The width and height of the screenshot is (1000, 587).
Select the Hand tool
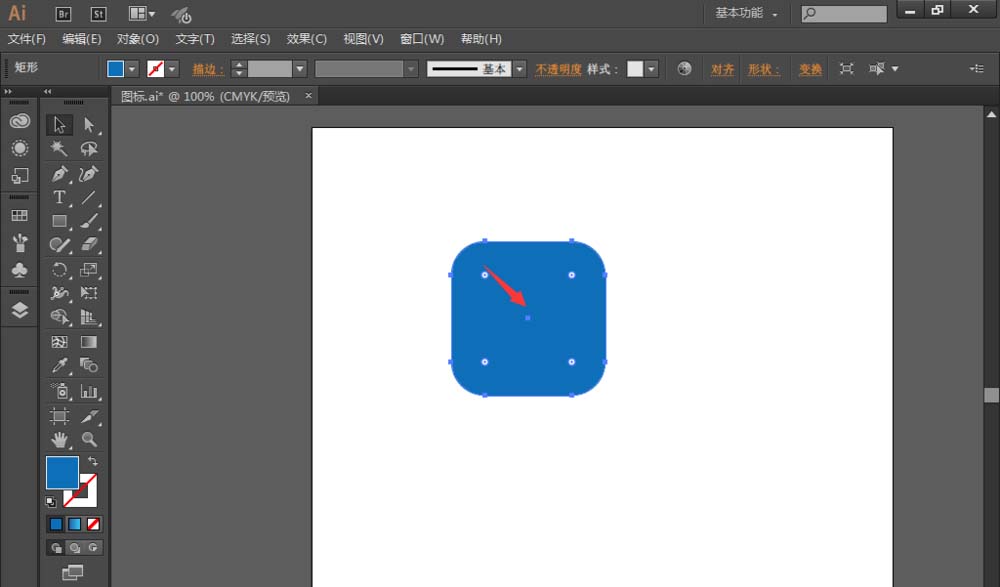pyautogui.click(x=59, y=439)
